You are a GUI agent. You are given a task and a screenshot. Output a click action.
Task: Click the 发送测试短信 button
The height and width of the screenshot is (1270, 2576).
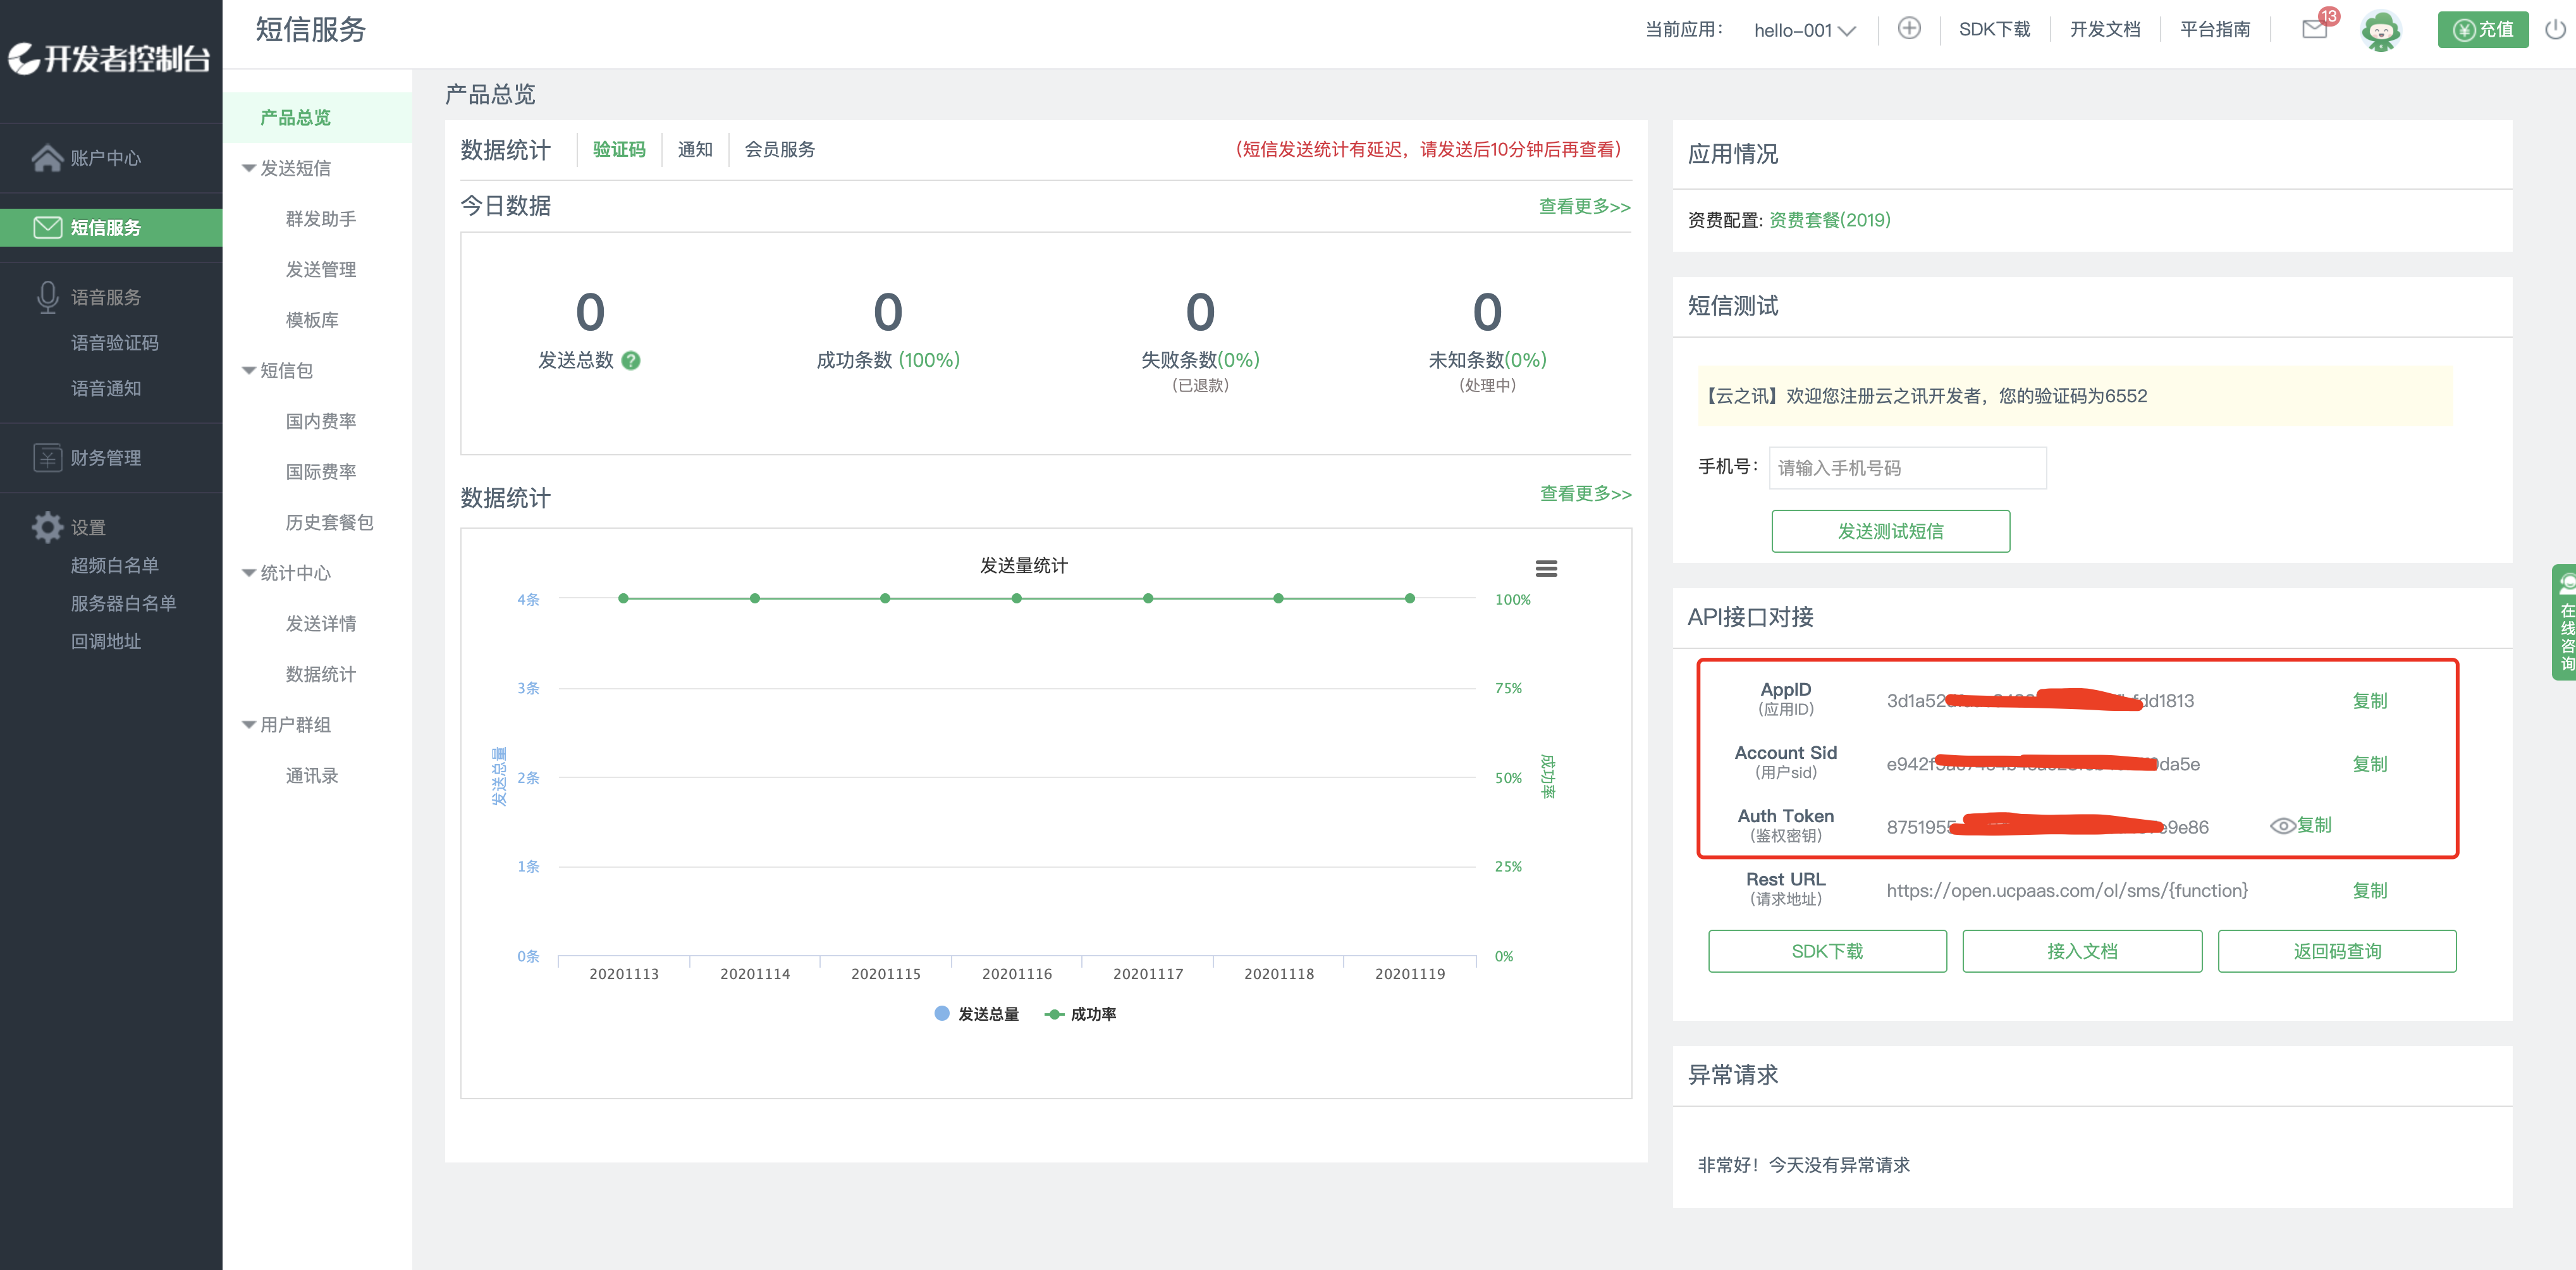point(1890,531)
